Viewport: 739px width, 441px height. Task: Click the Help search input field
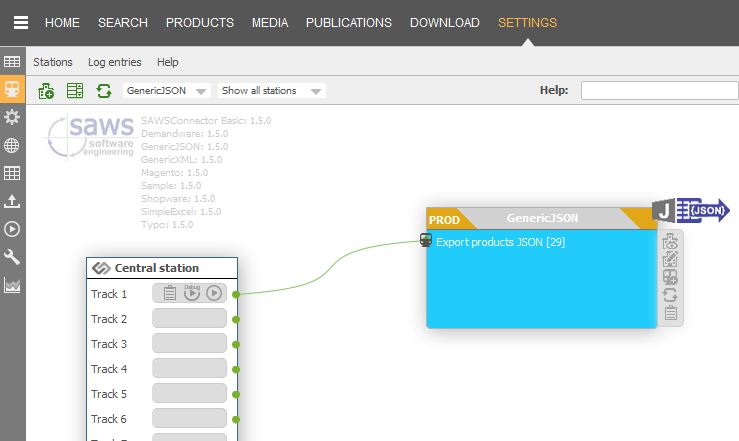tap(659, 91)
